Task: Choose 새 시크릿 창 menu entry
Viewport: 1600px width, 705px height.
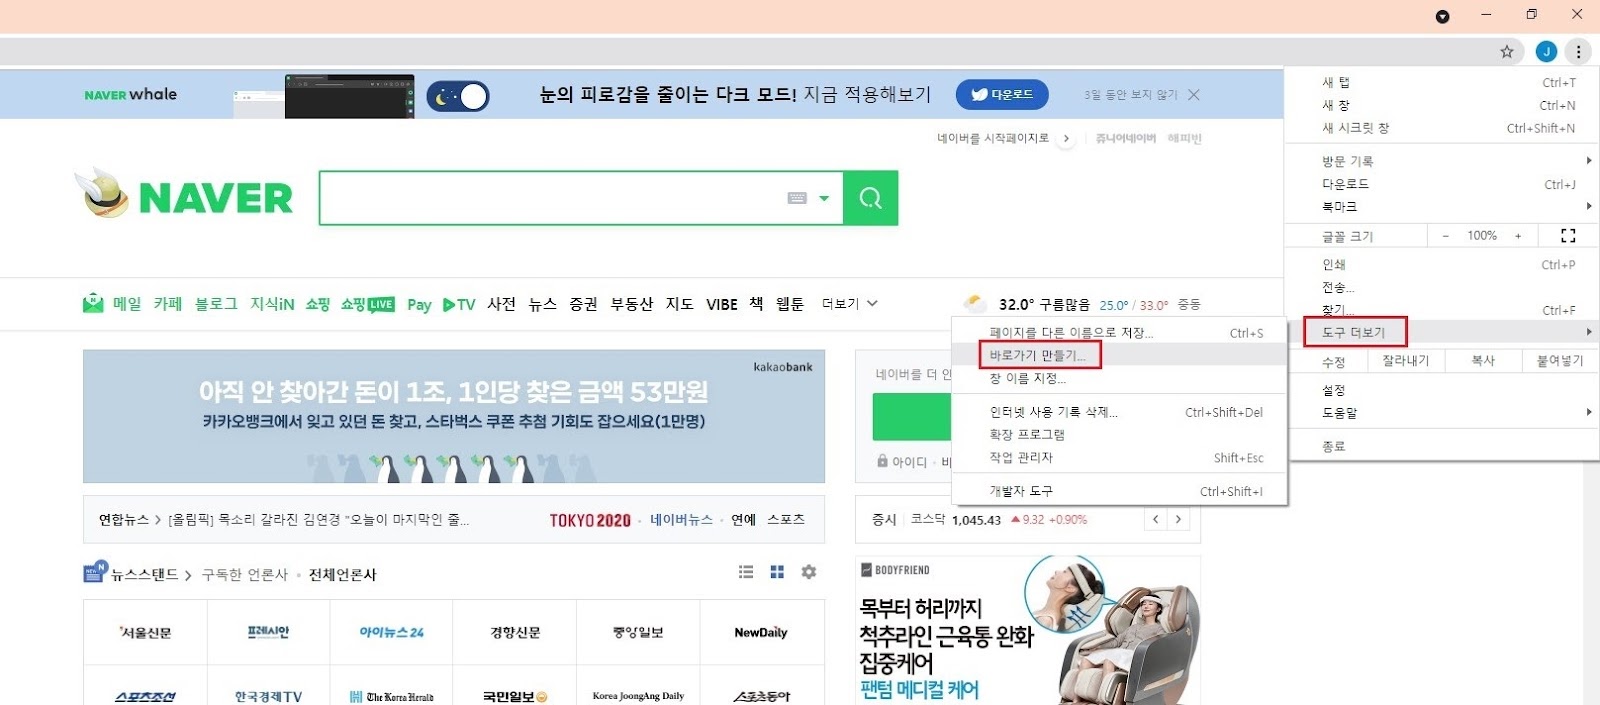Action: (x=1442, y=128)
